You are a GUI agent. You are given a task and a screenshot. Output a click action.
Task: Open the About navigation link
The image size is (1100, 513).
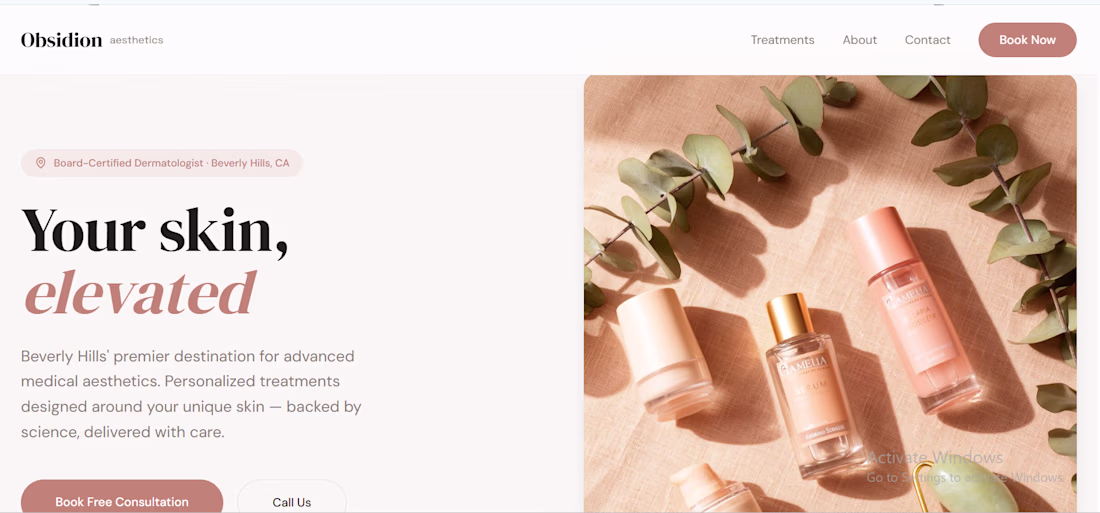859,40
